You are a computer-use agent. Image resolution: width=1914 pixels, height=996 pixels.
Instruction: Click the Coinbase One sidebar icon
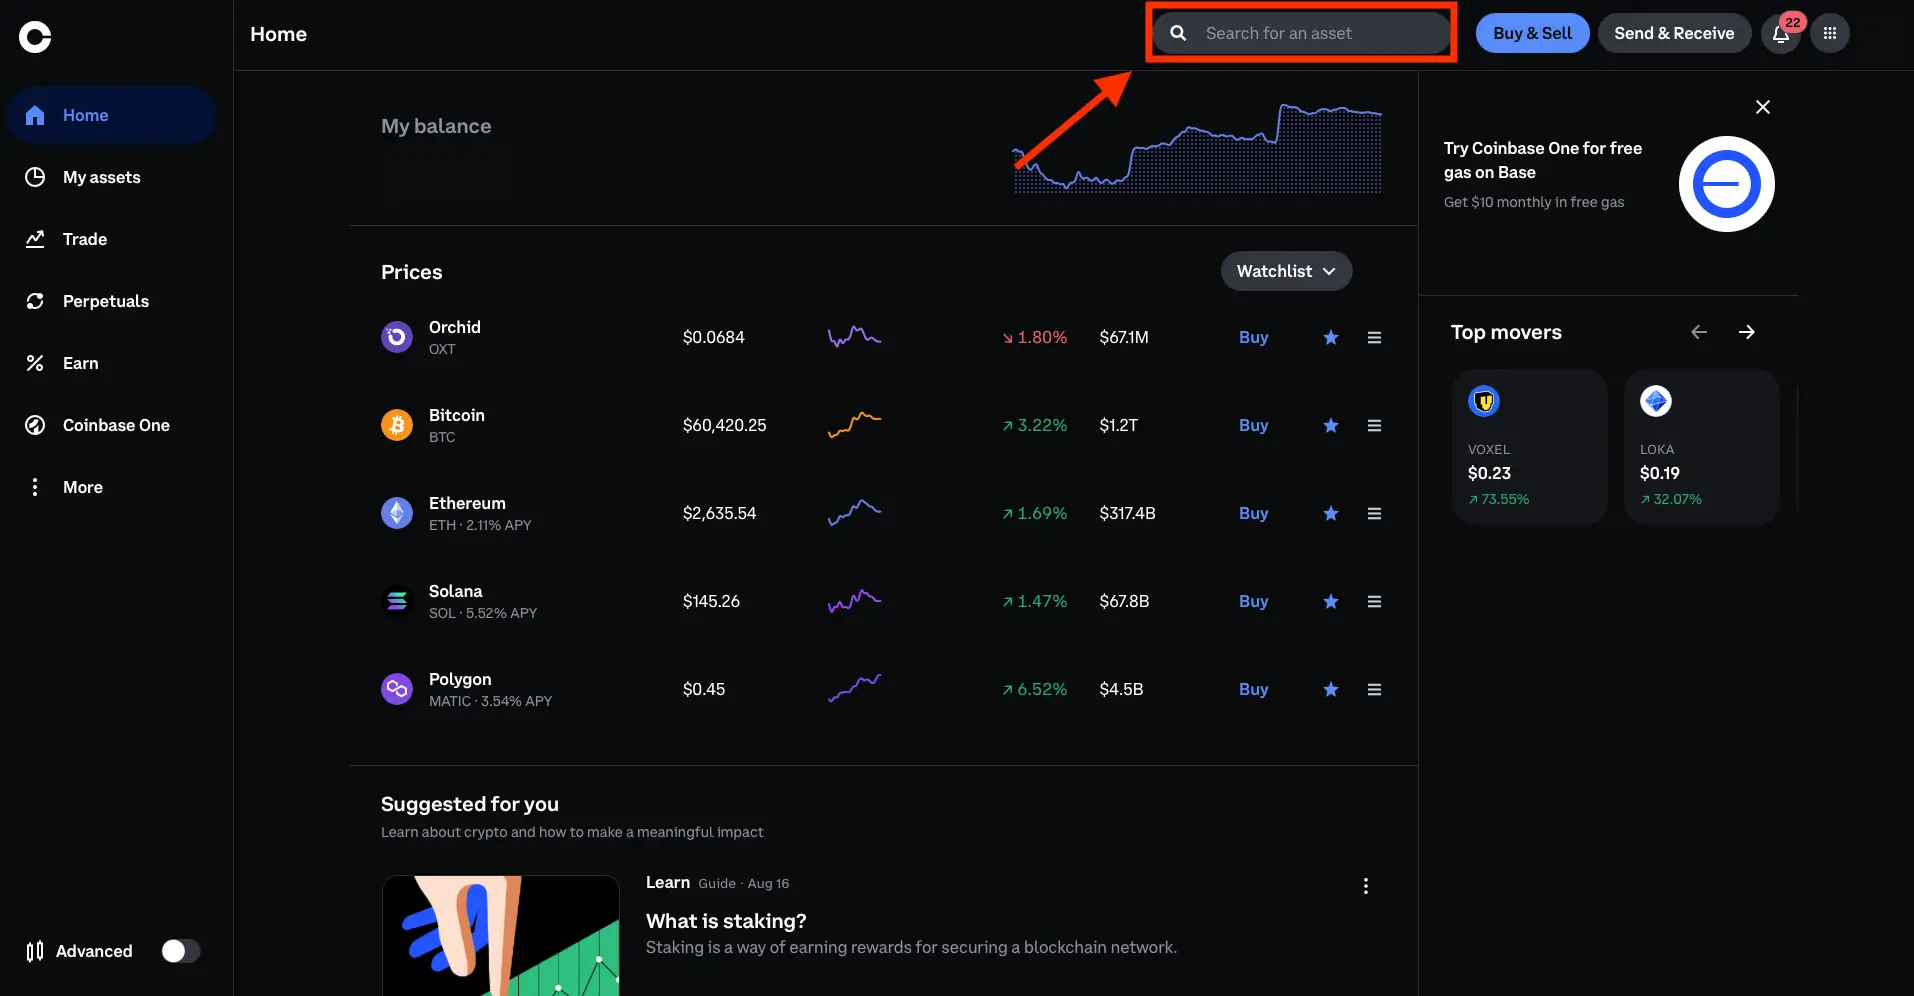35,425
